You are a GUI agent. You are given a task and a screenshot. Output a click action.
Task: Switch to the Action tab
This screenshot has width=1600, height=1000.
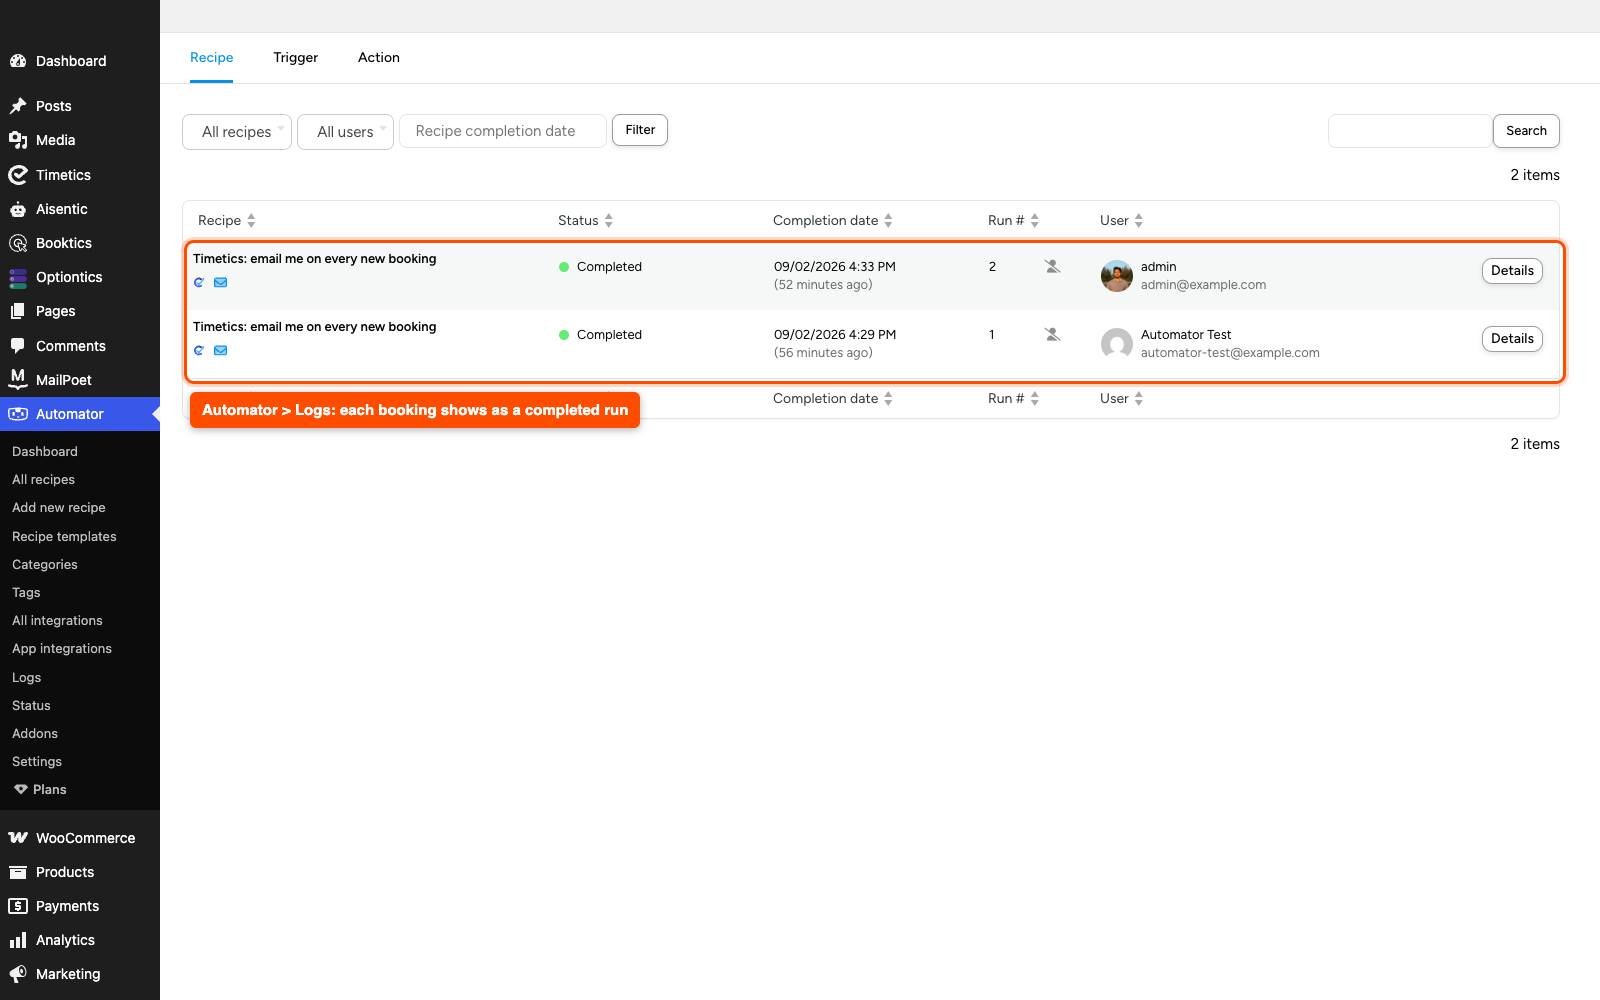point(379,58)
